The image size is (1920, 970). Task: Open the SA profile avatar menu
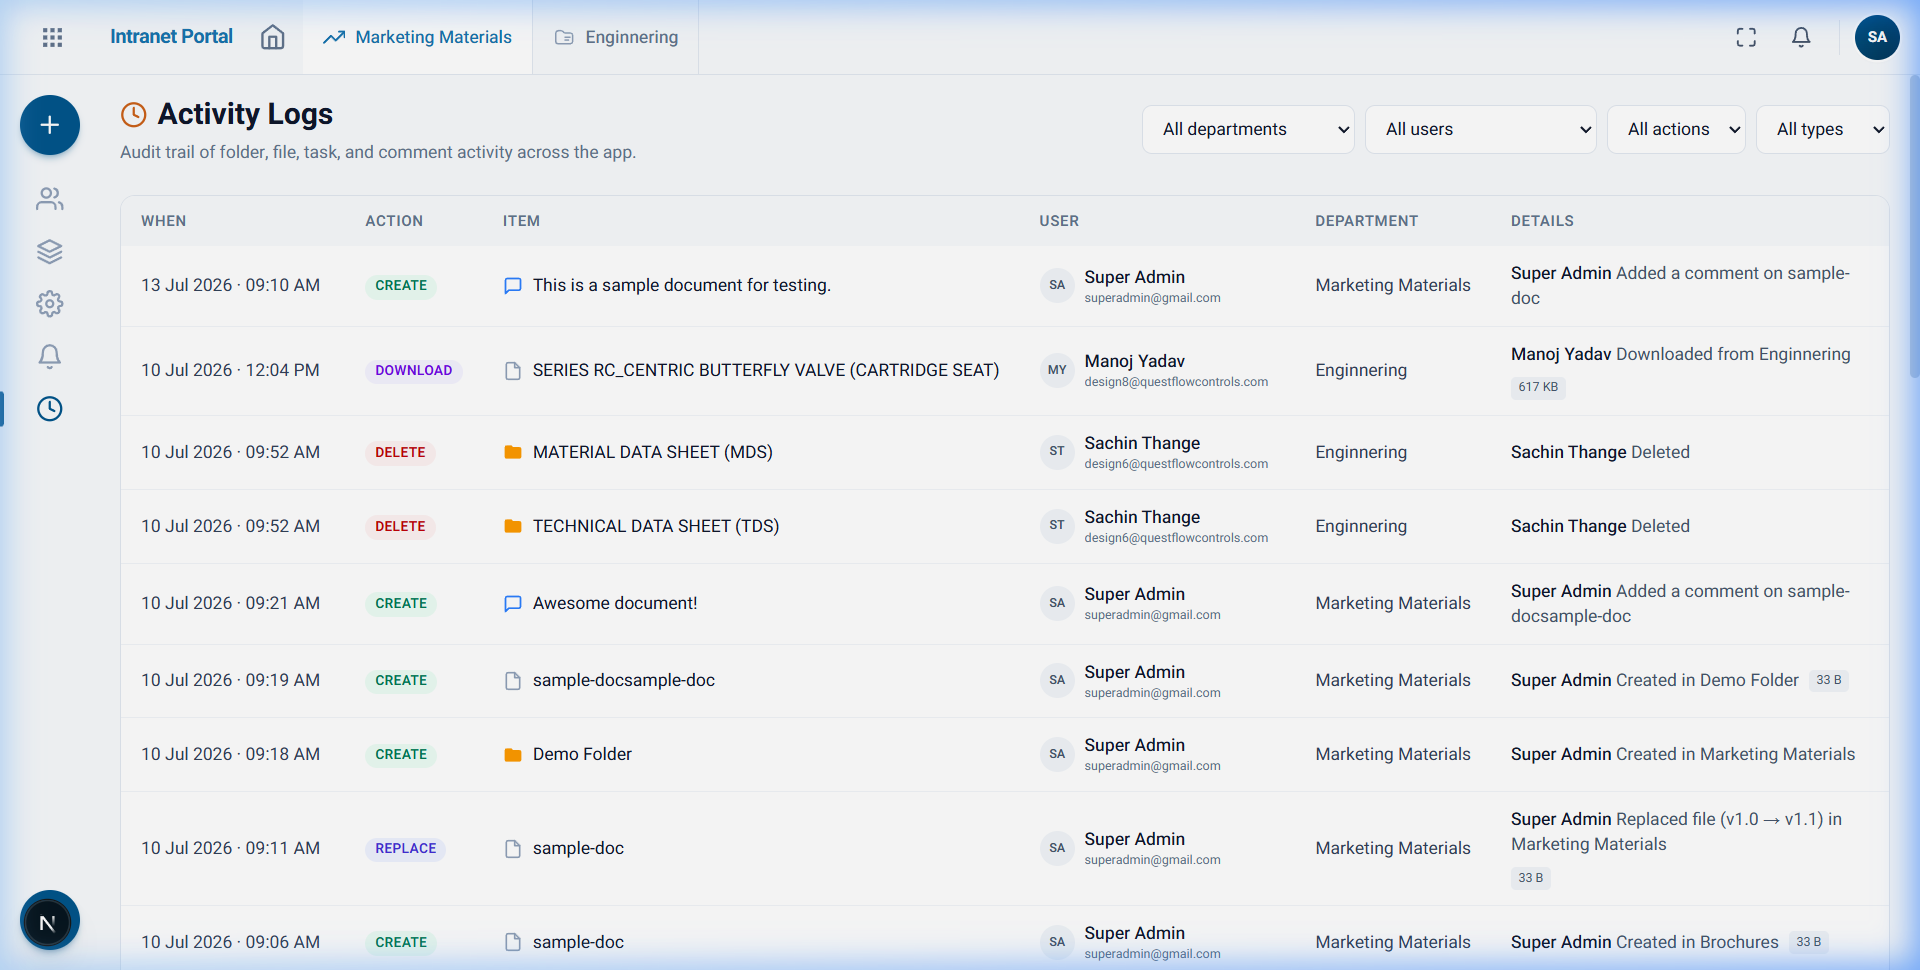click(1877, 37)
